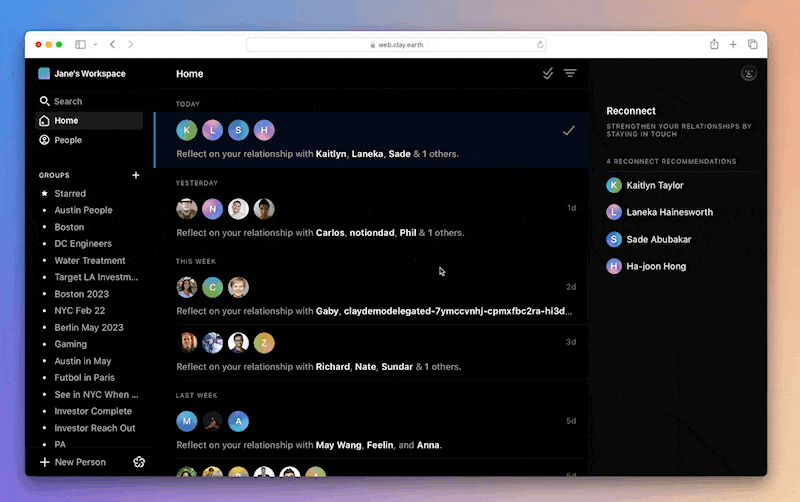
Task: Click the N avatar in Yesterday row
Action: 212,209
